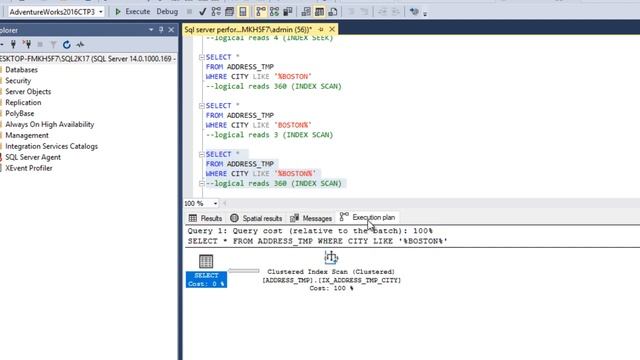640x360 pixels.
Task: Click the Parse query checkmark icon
Action: click(202, 12)
